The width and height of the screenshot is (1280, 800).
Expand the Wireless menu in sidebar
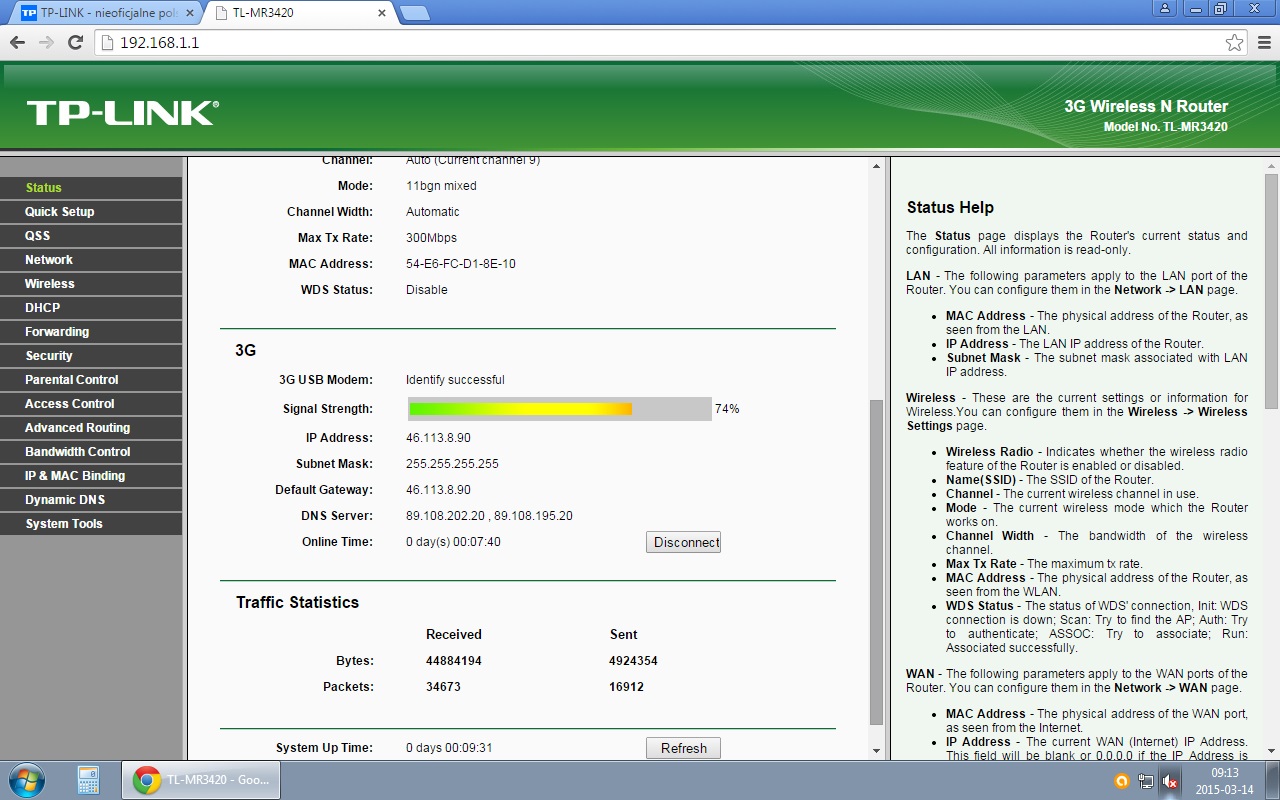(50, 284)
